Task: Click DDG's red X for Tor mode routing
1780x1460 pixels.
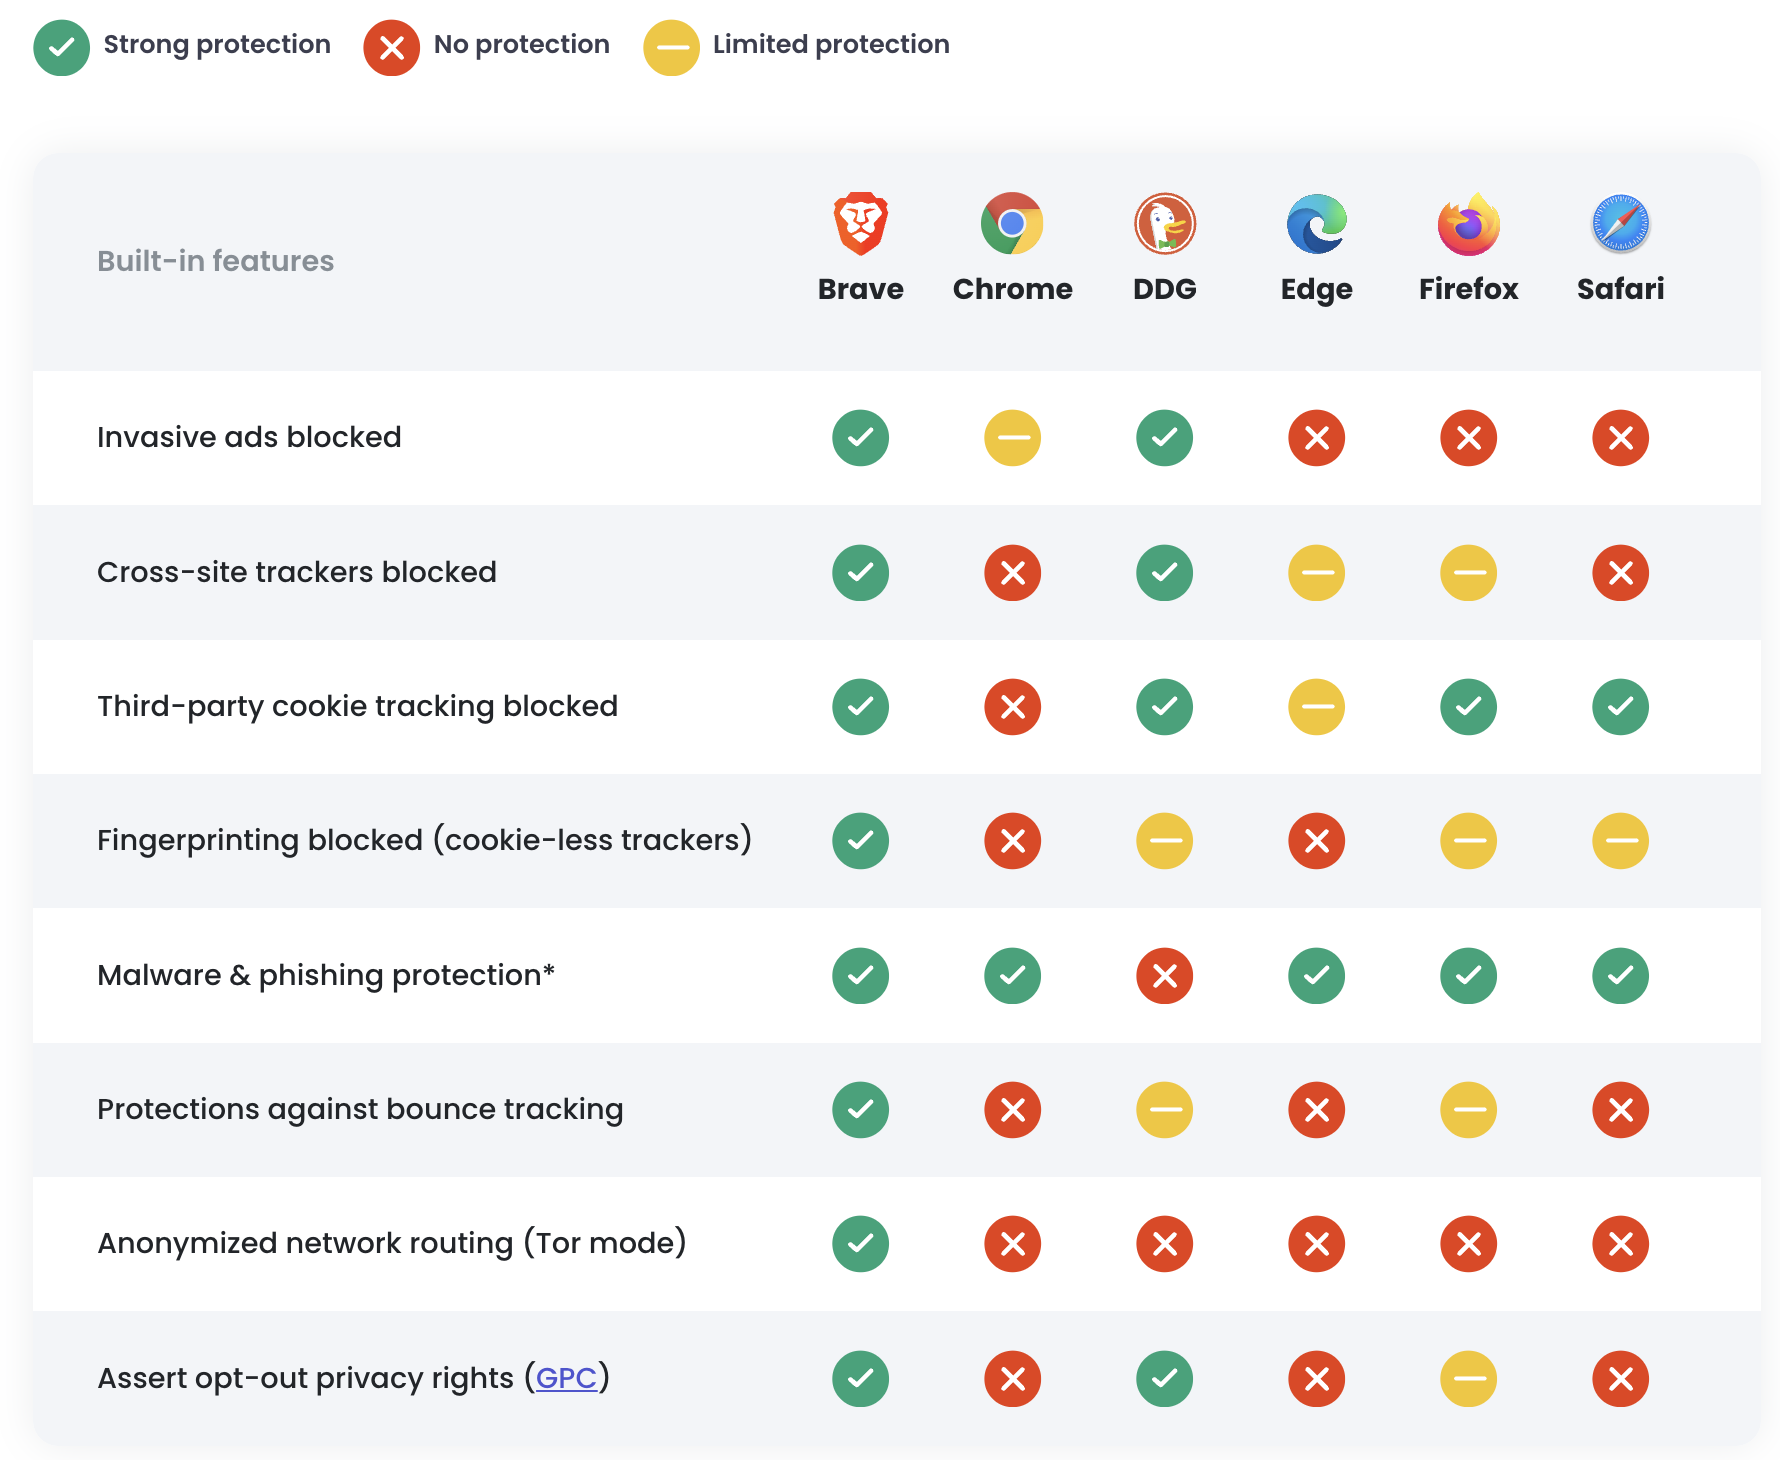Action: (x=1164, y=1244)
